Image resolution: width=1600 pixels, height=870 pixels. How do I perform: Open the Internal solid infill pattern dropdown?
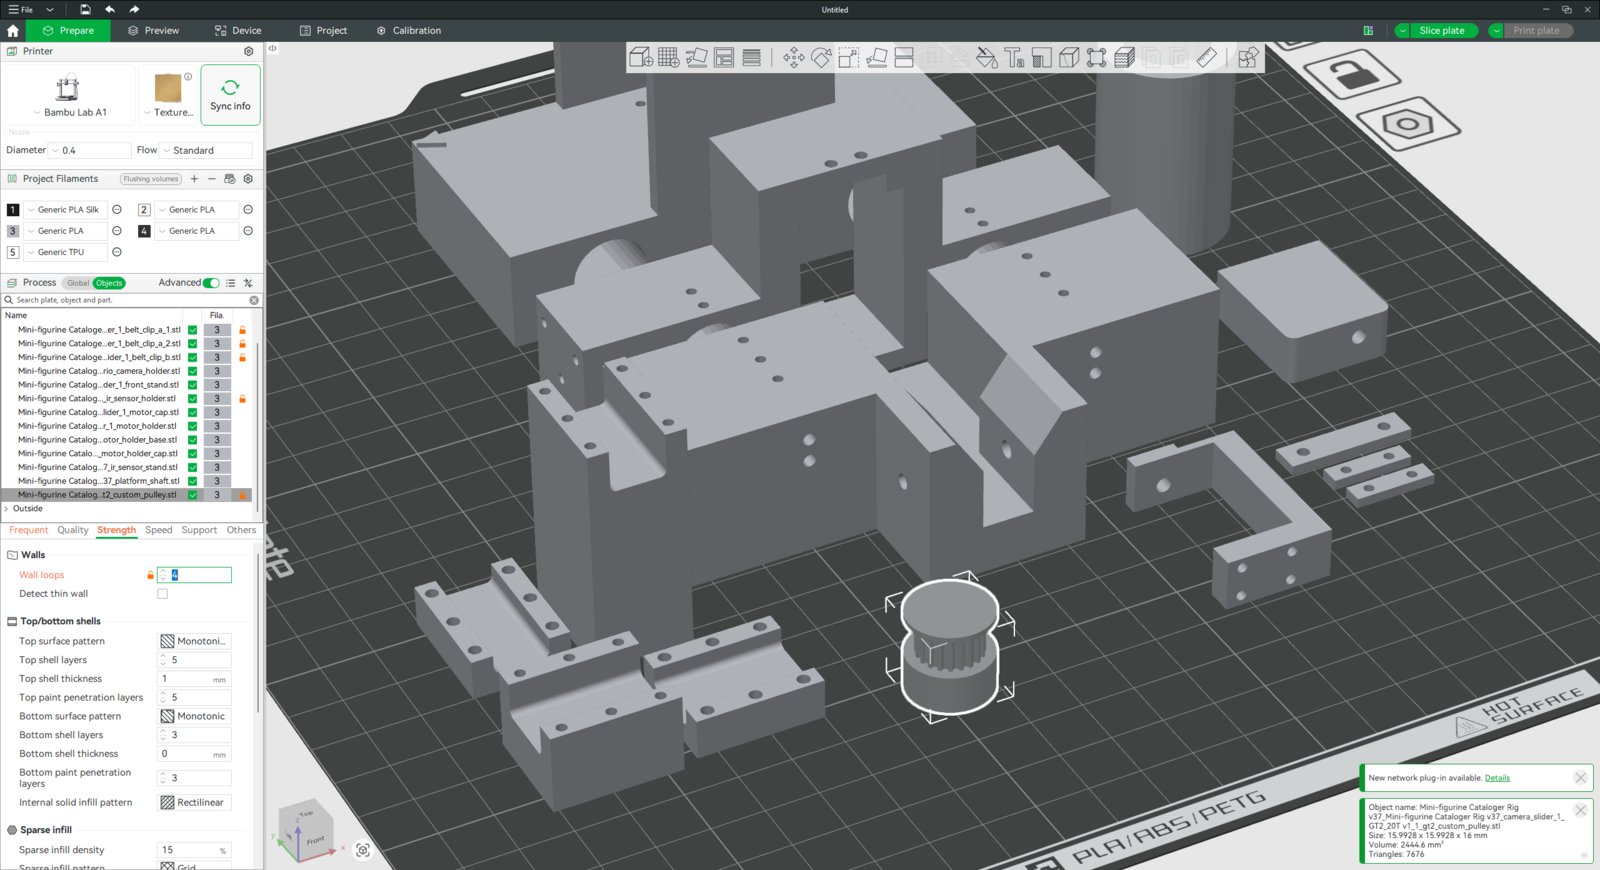pyautogui.click(x=195, y=803)
